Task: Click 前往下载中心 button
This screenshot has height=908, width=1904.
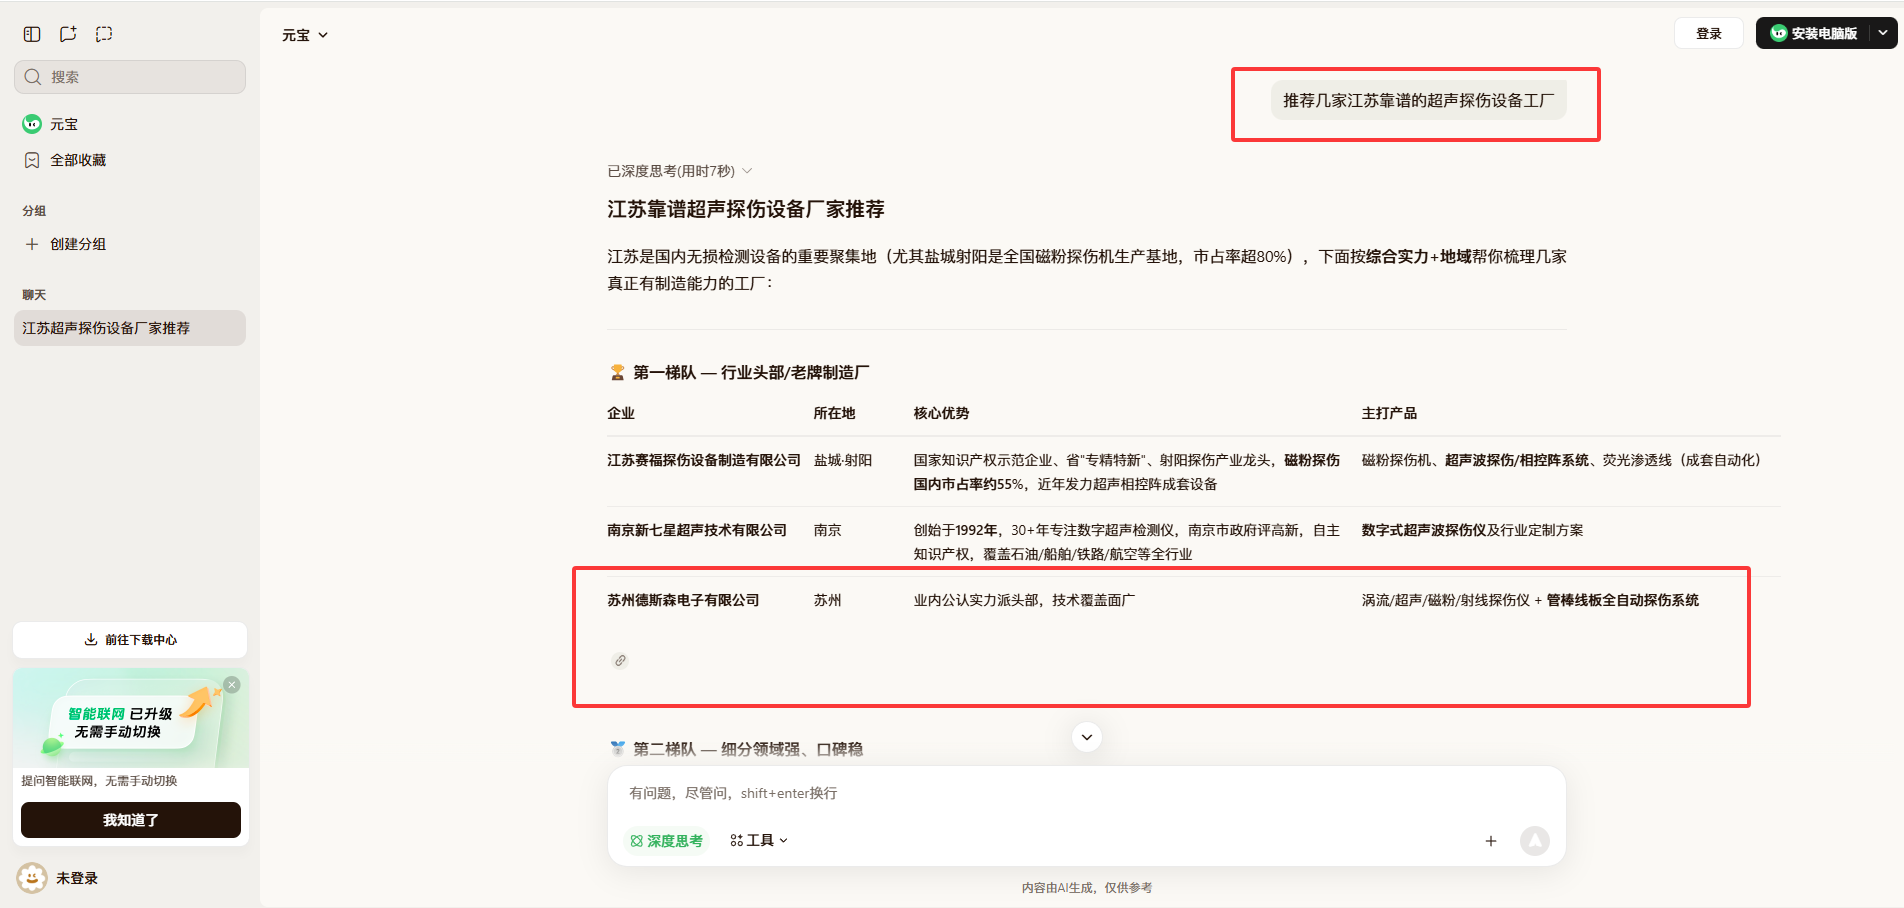Action: point(130,640)
